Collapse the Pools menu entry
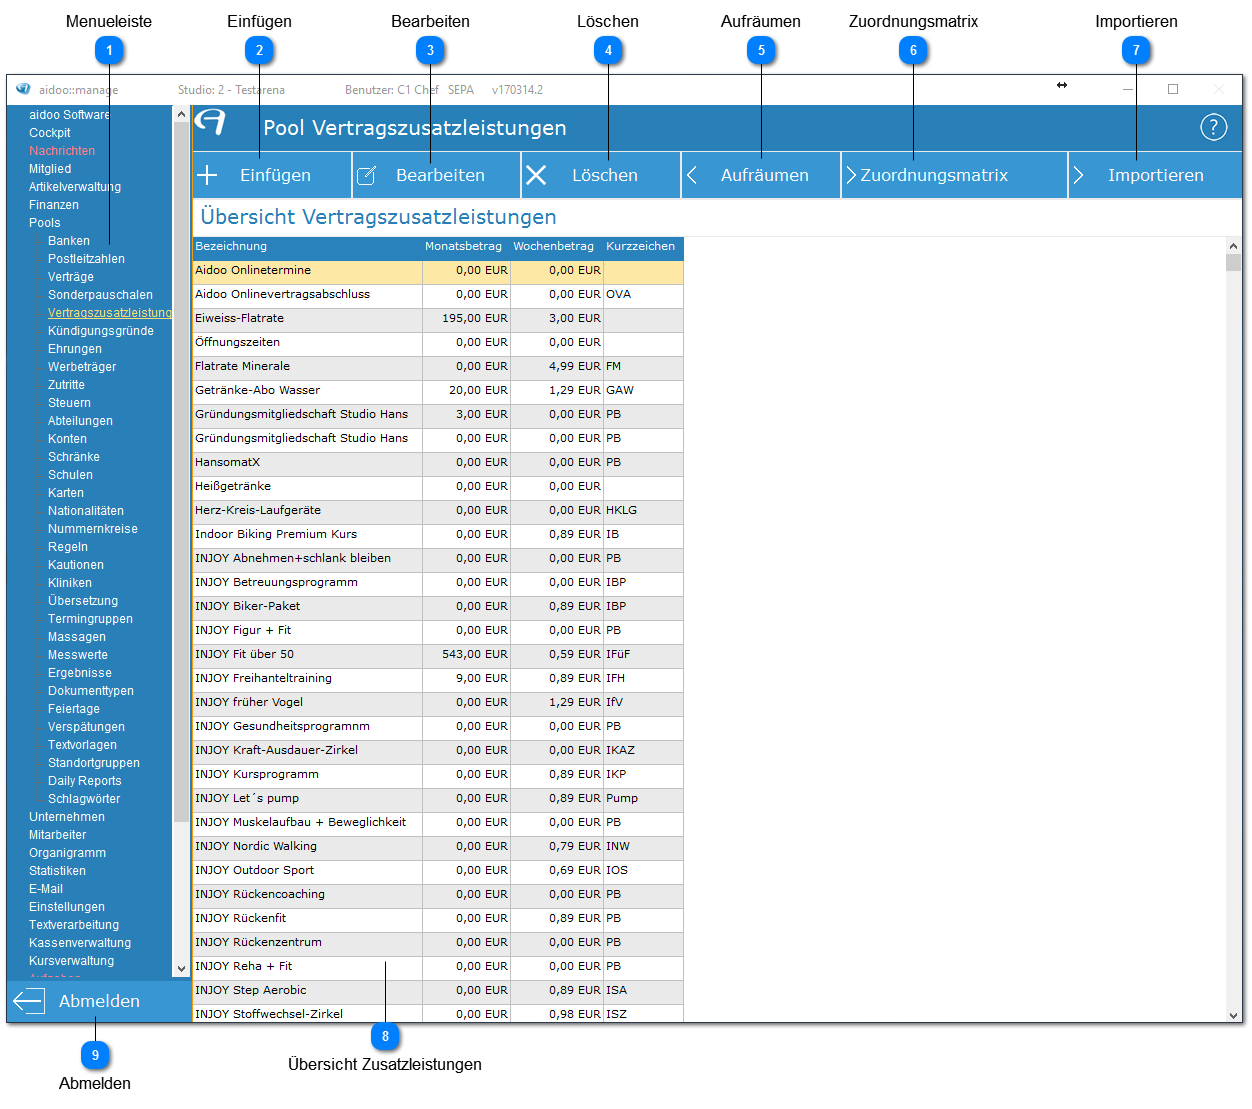1252x1109 pixels. tap(44, 223)
